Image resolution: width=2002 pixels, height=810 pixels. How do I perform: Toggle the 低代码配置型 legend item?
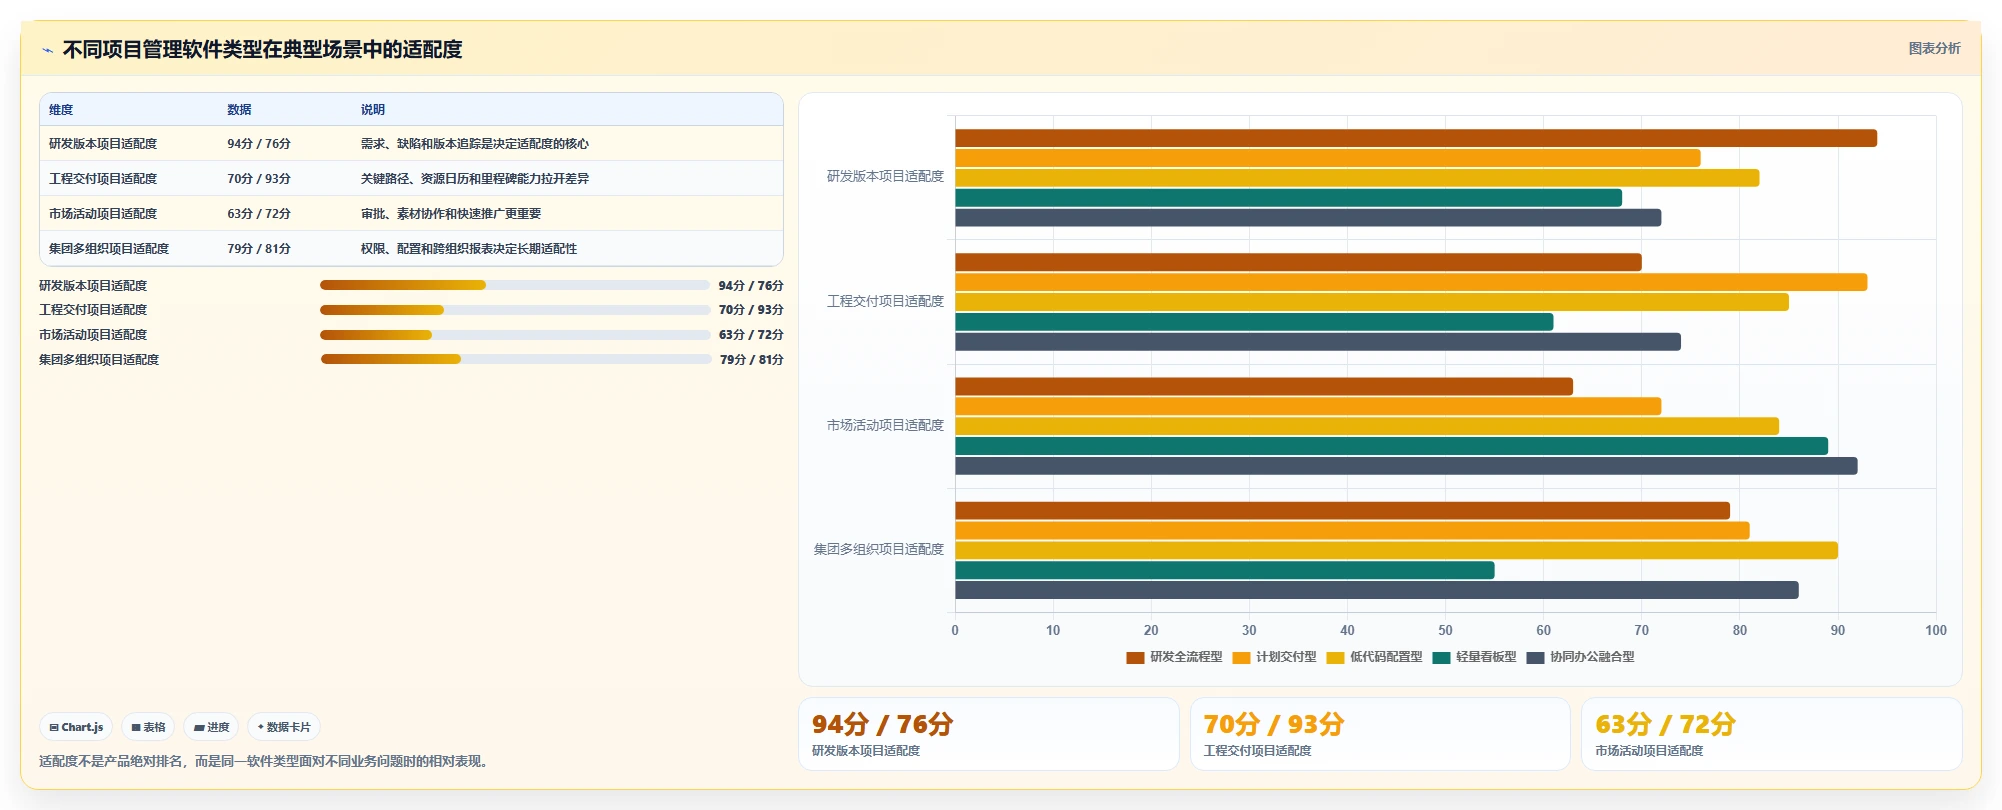1374,657
